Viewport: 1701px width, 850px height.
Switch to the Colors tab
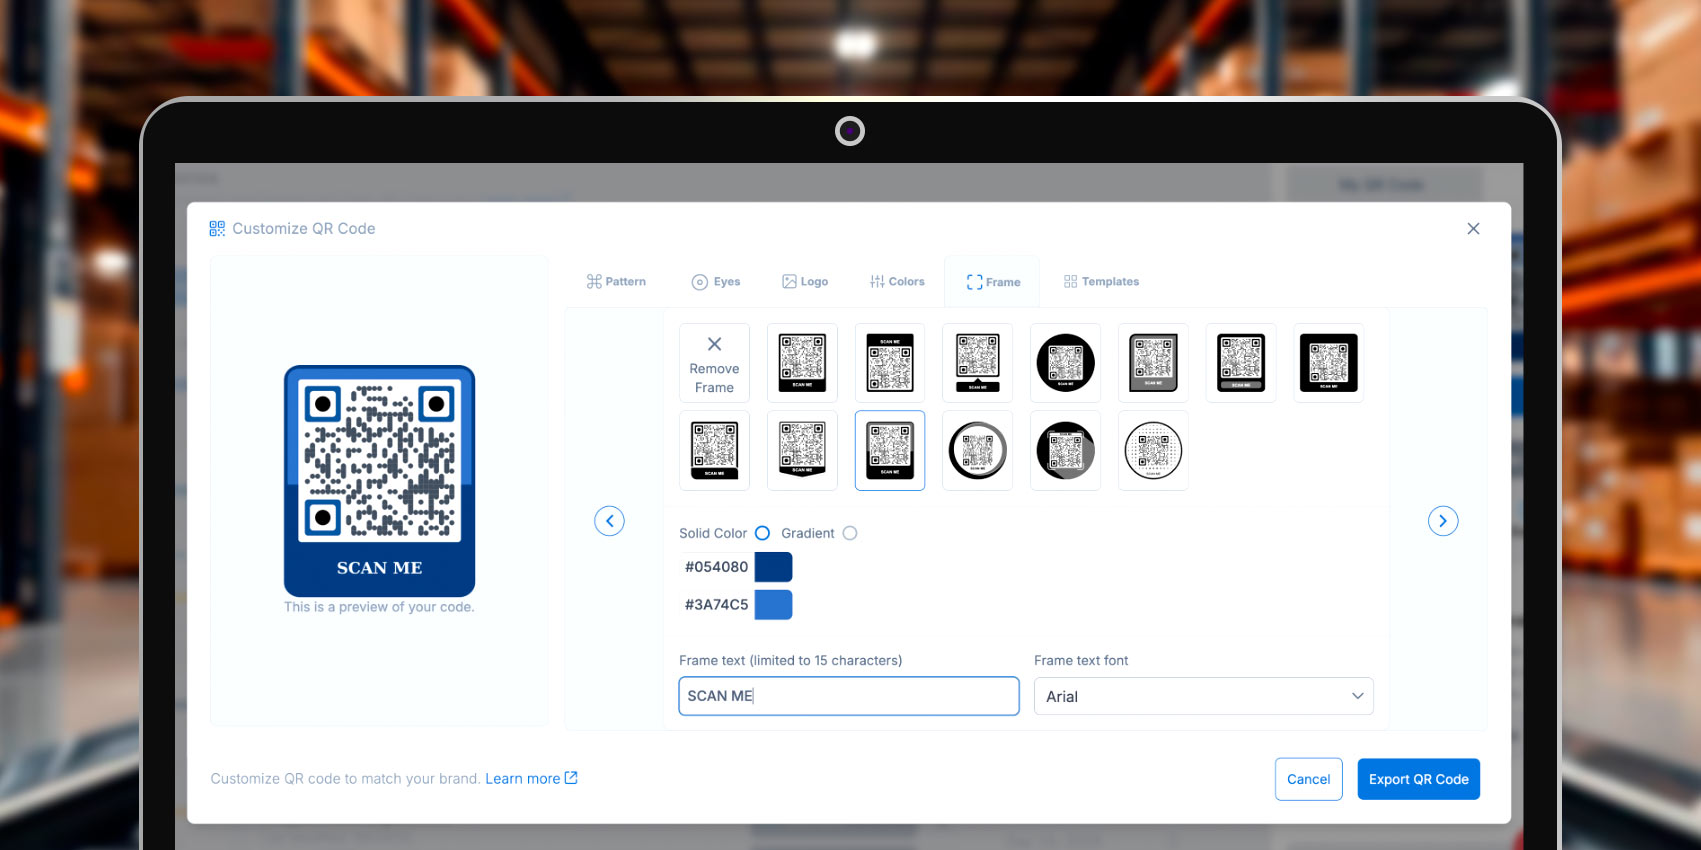(x=897, y=282)
